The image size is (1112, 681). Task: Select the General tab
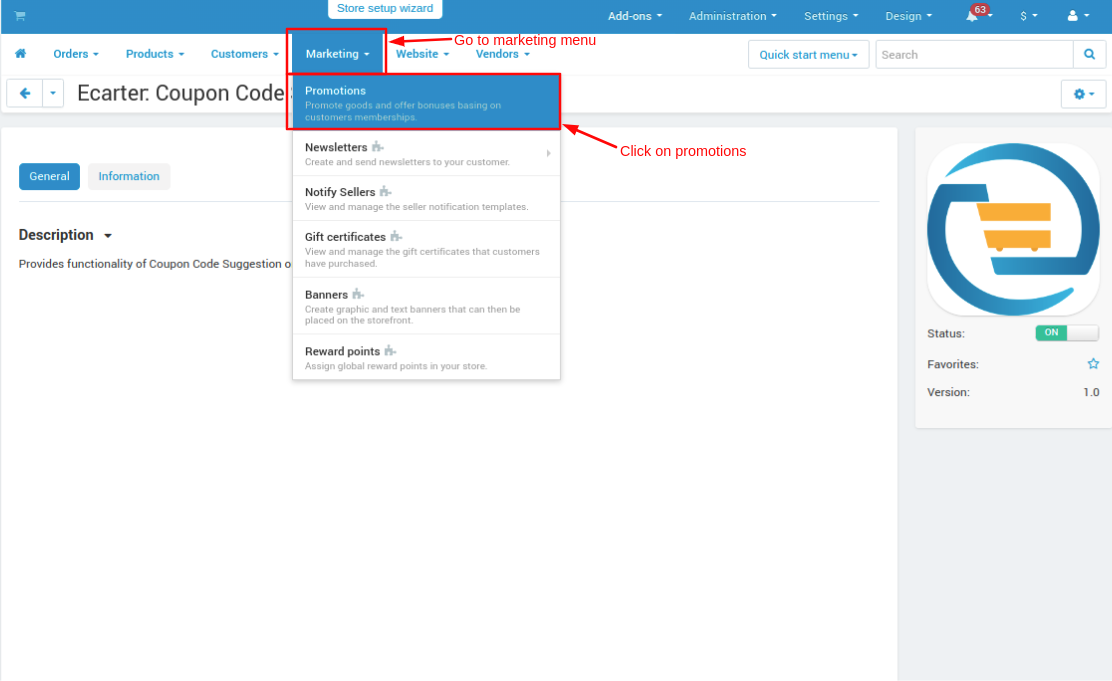click(x=49, y=177)
